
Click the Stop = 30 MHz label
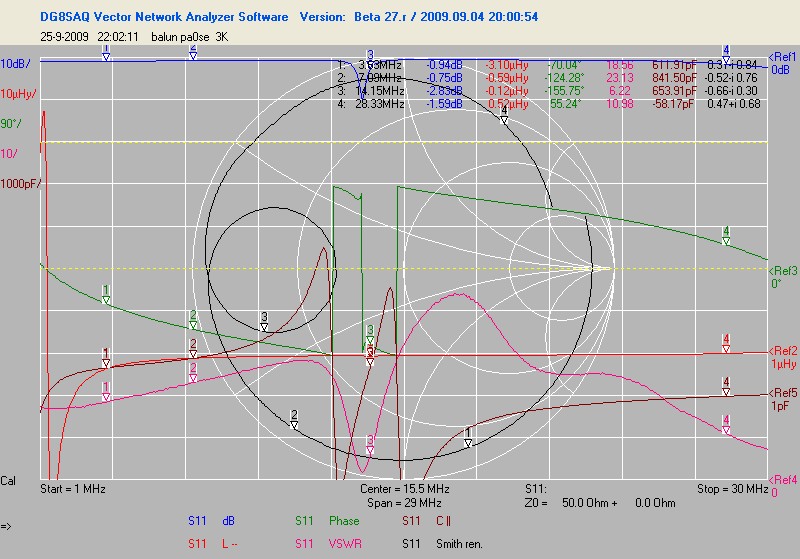point(733,489)
